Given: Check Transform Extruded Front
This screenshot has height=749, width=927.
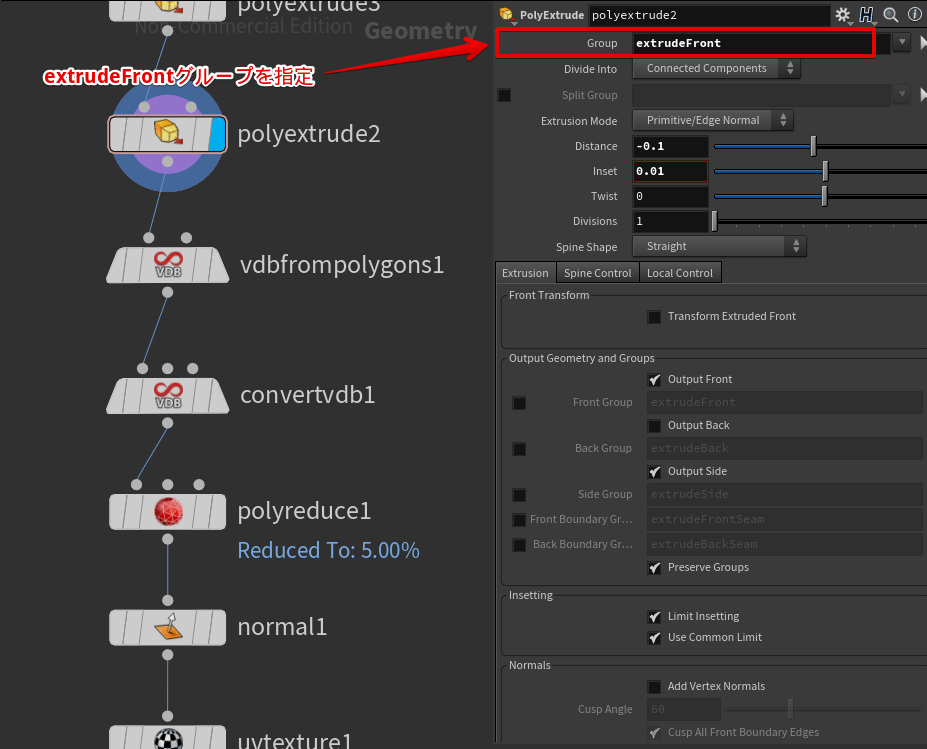Looking at the screenshot, I should [x=654, y=317].
